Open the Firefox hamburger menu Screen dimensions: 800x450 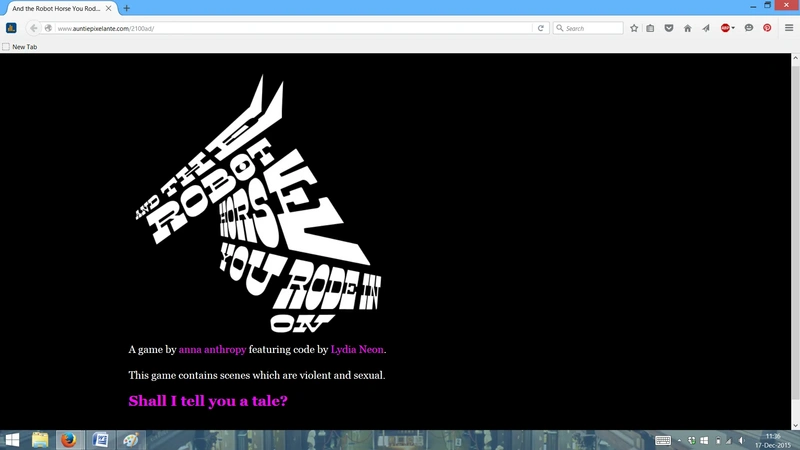point(789,28)
